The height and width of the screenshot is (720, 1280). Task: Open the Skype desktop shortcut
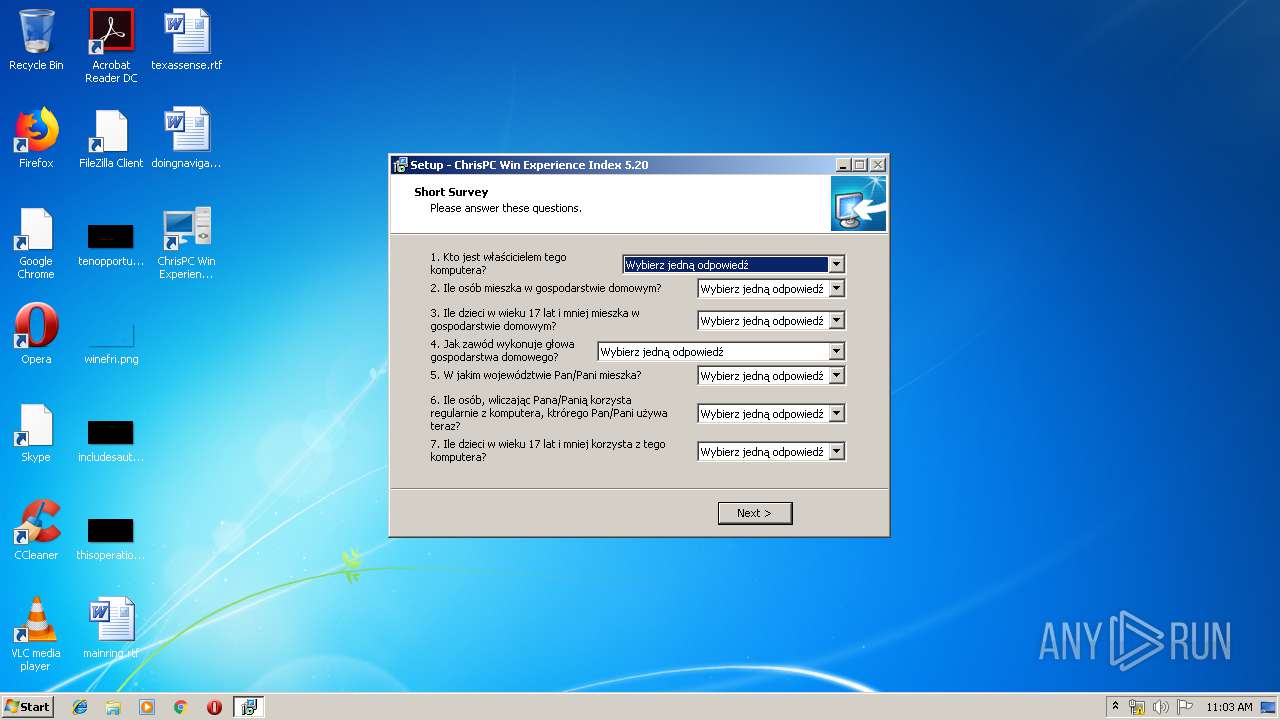coord(36,432)
